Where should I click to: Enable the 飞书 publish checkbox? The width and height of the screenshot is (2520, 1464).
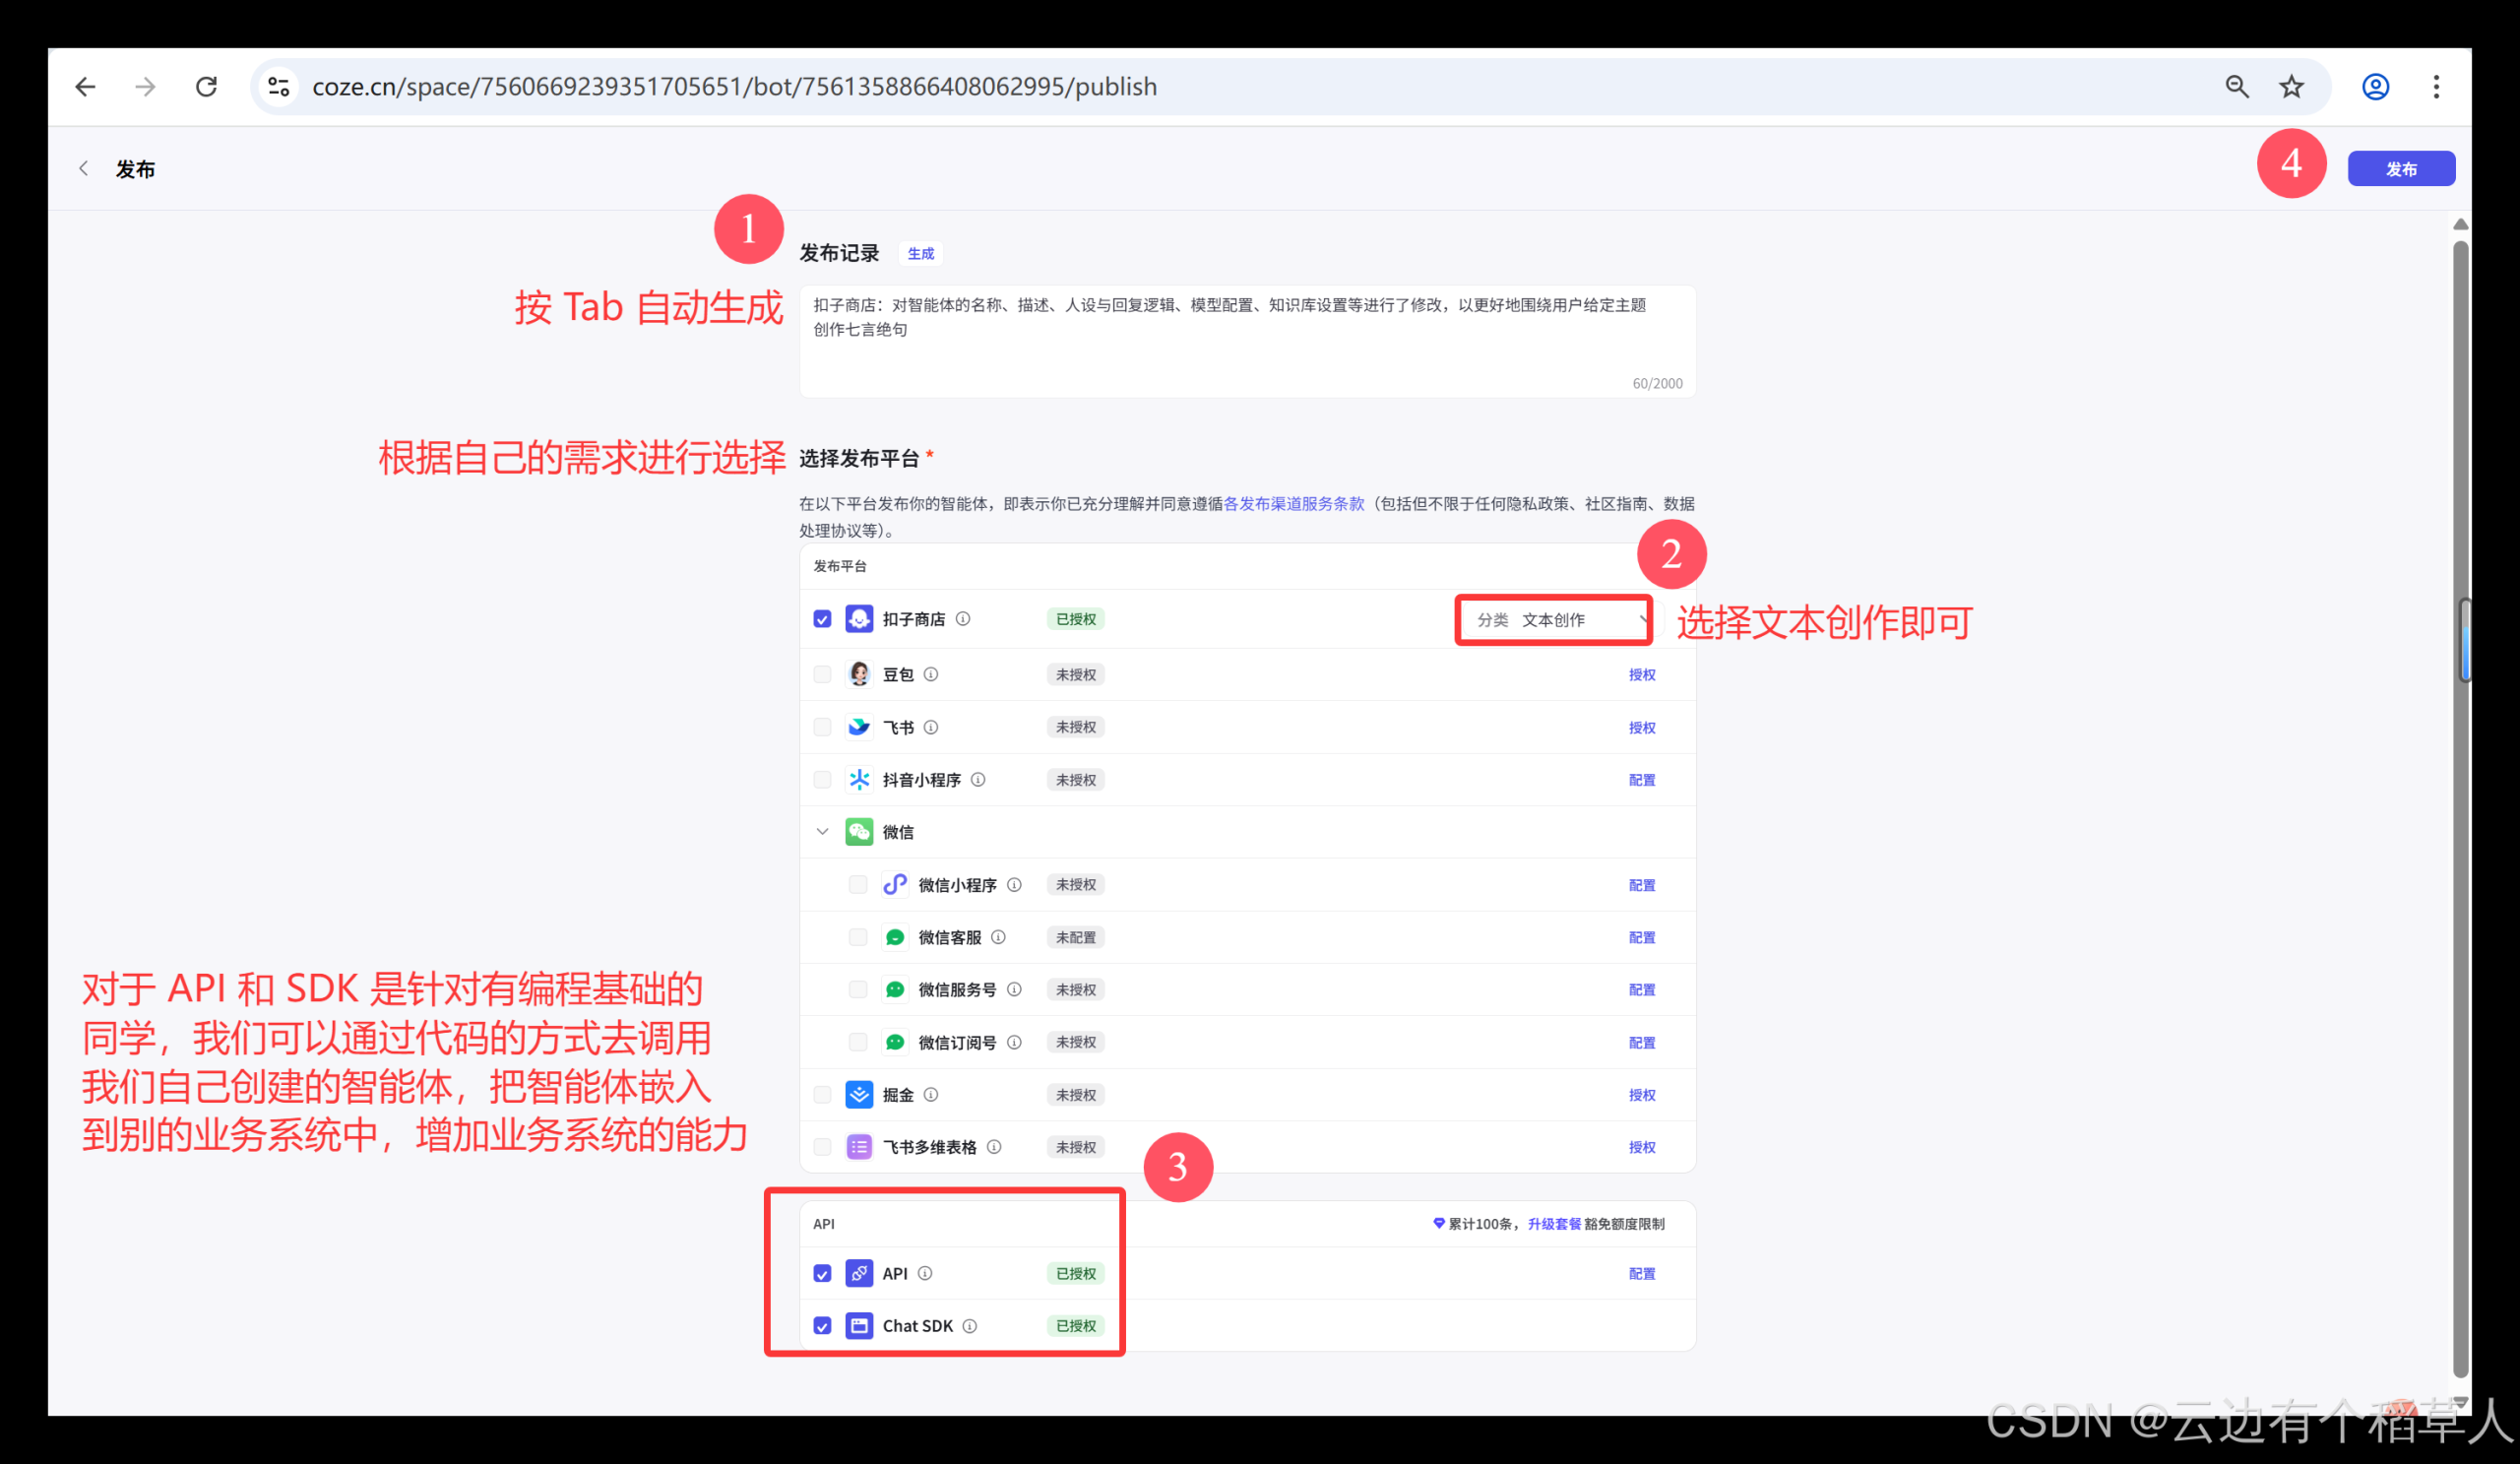822,727
